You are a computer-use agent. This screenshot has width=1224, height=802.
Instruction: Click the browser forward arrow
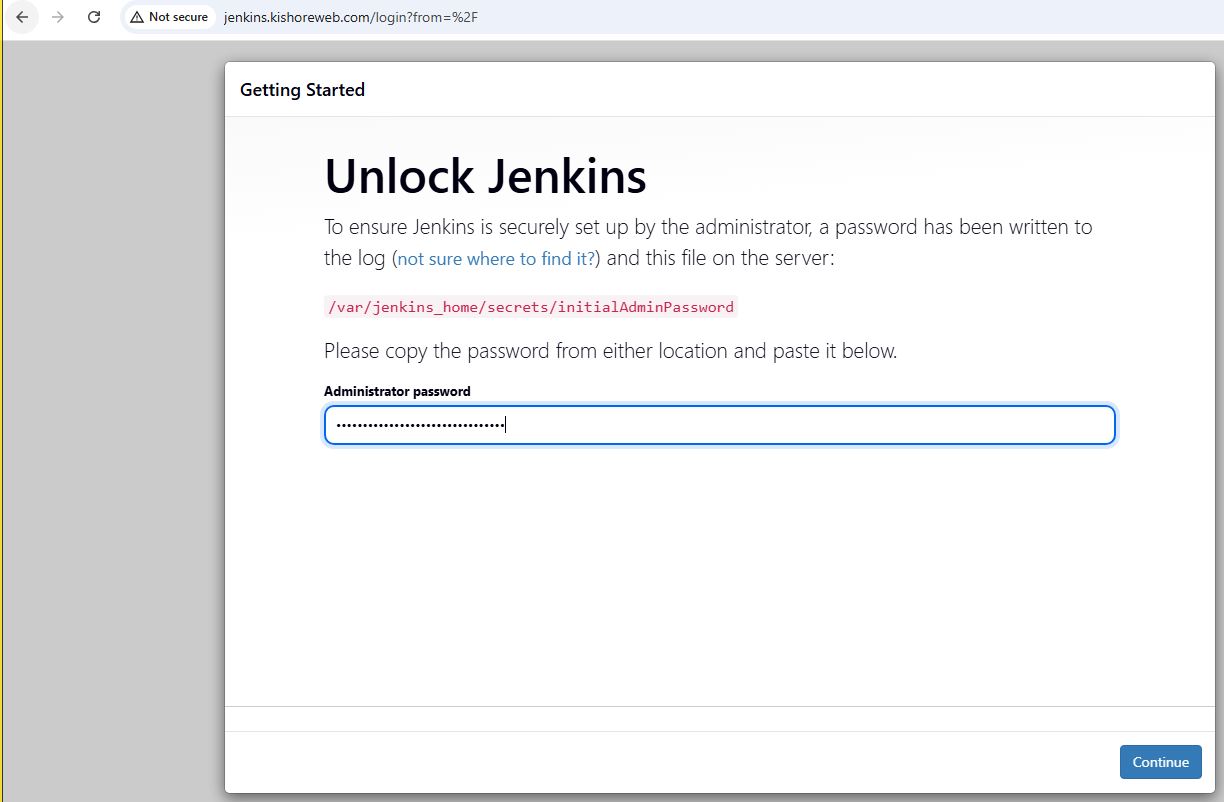point(57,17)
